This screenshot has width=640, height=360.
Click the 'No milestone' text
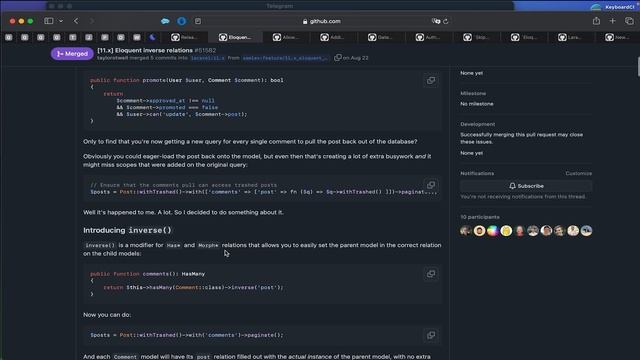point(477,104)
